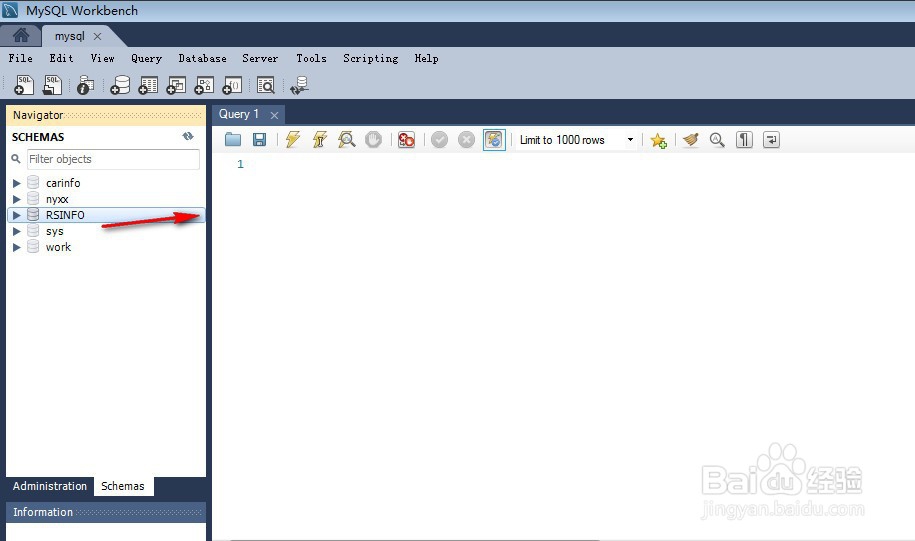Viewport: 915px width, 541px height.
Task: Select the nyxx schema row
Action: click(x=106, y=199)
